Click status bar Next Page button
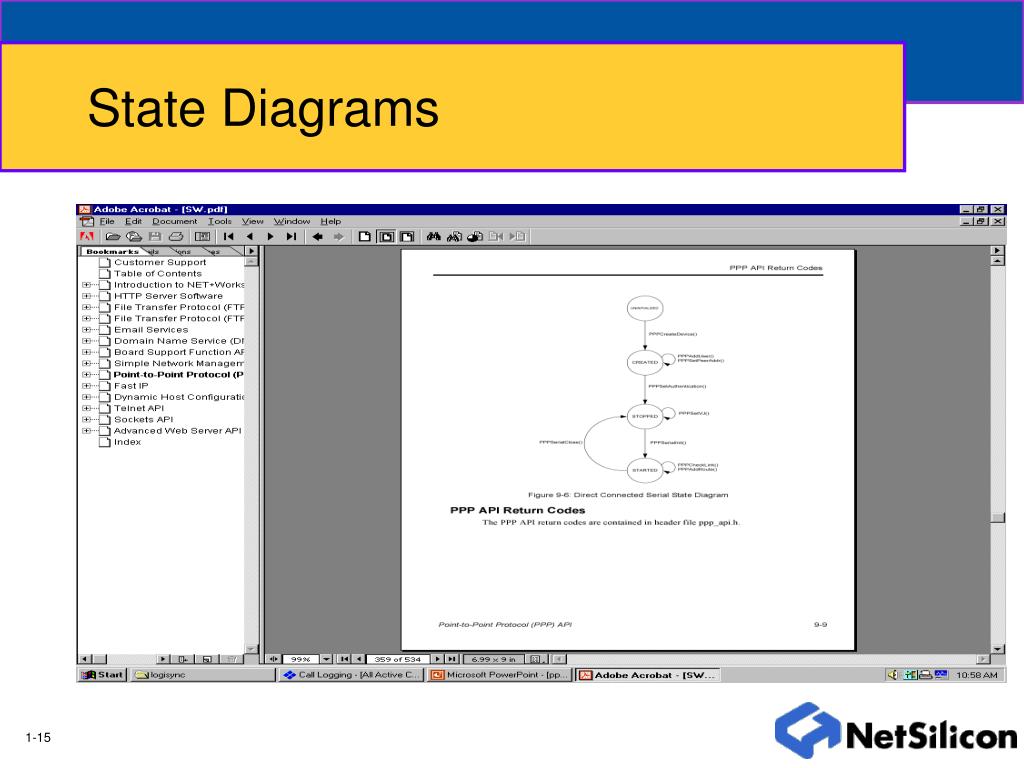Image resolution: width=1024 pixels, height=768 pixels. click(x=438, y=659)
